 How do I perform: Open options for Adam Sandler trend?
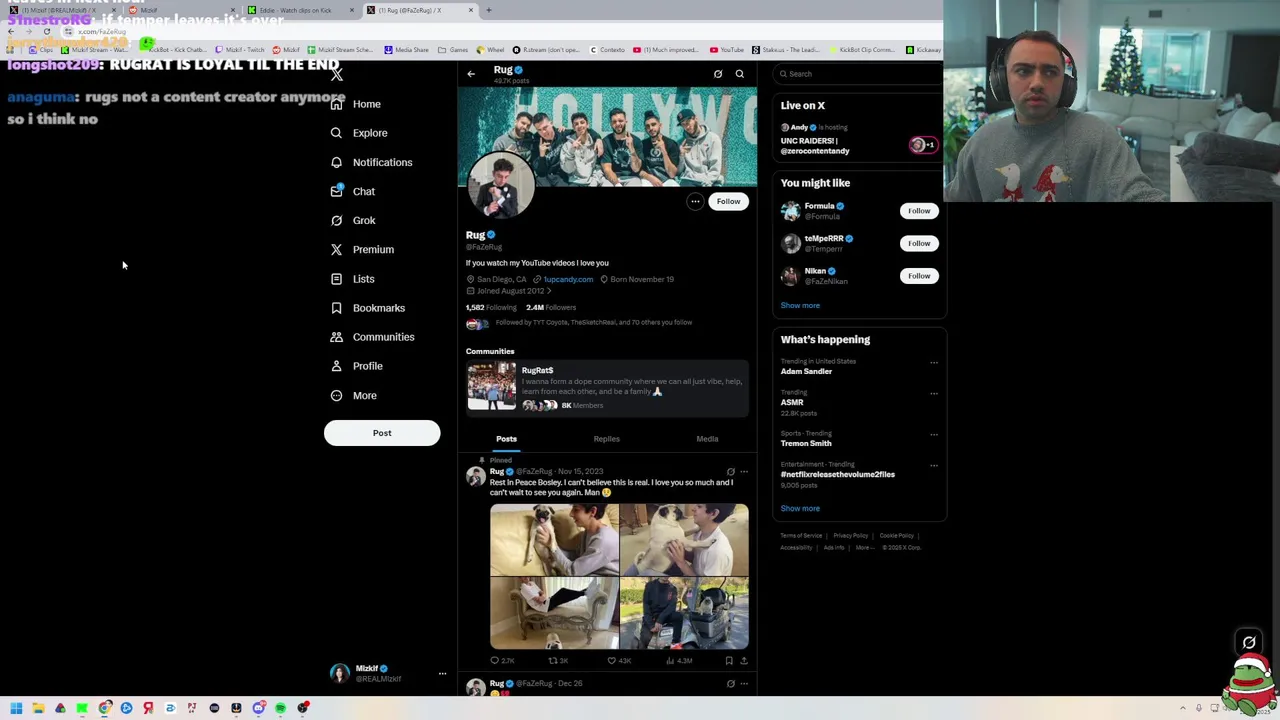click(x=934, y=363)
